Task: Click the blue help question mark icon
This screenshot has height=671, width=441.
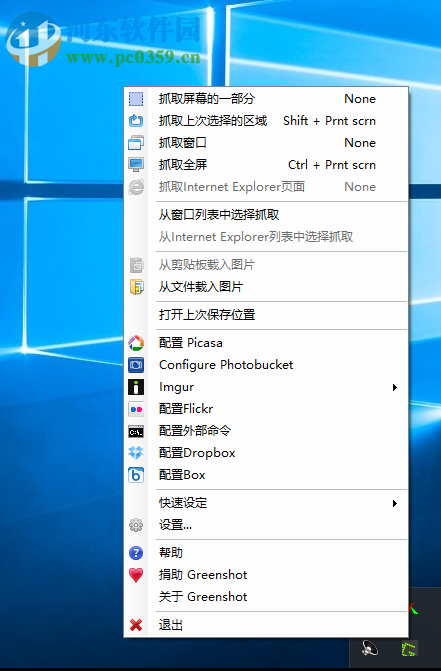Action: (x=136, y=553)
